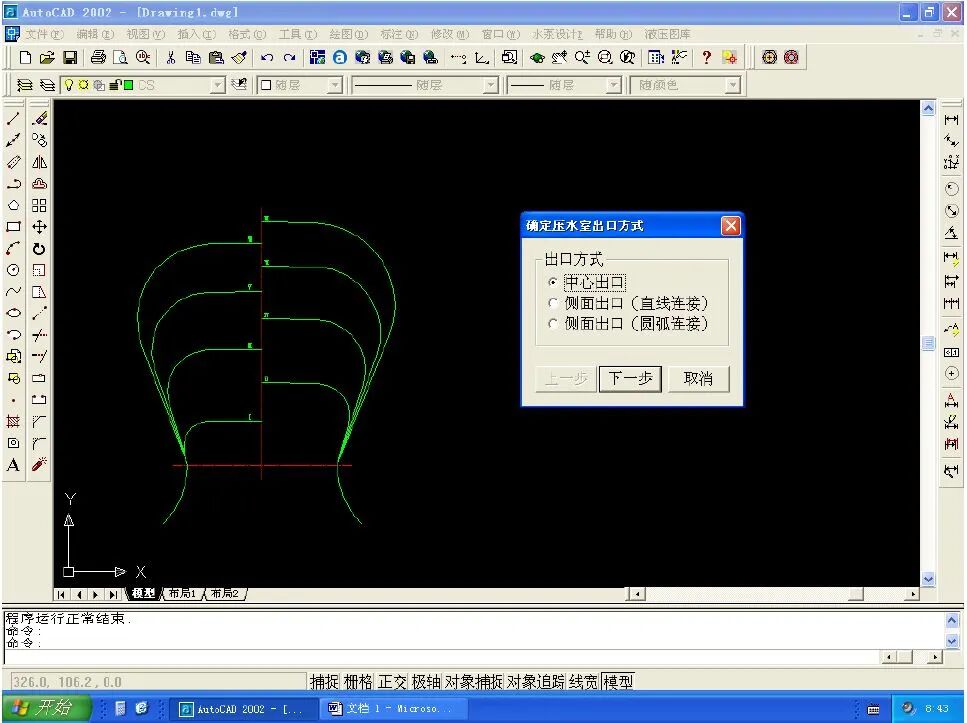The height and width of the screenshot is (723, 967).
Task: Close the 确定压水室出口方式 dialog
Action: click(731, 226)
